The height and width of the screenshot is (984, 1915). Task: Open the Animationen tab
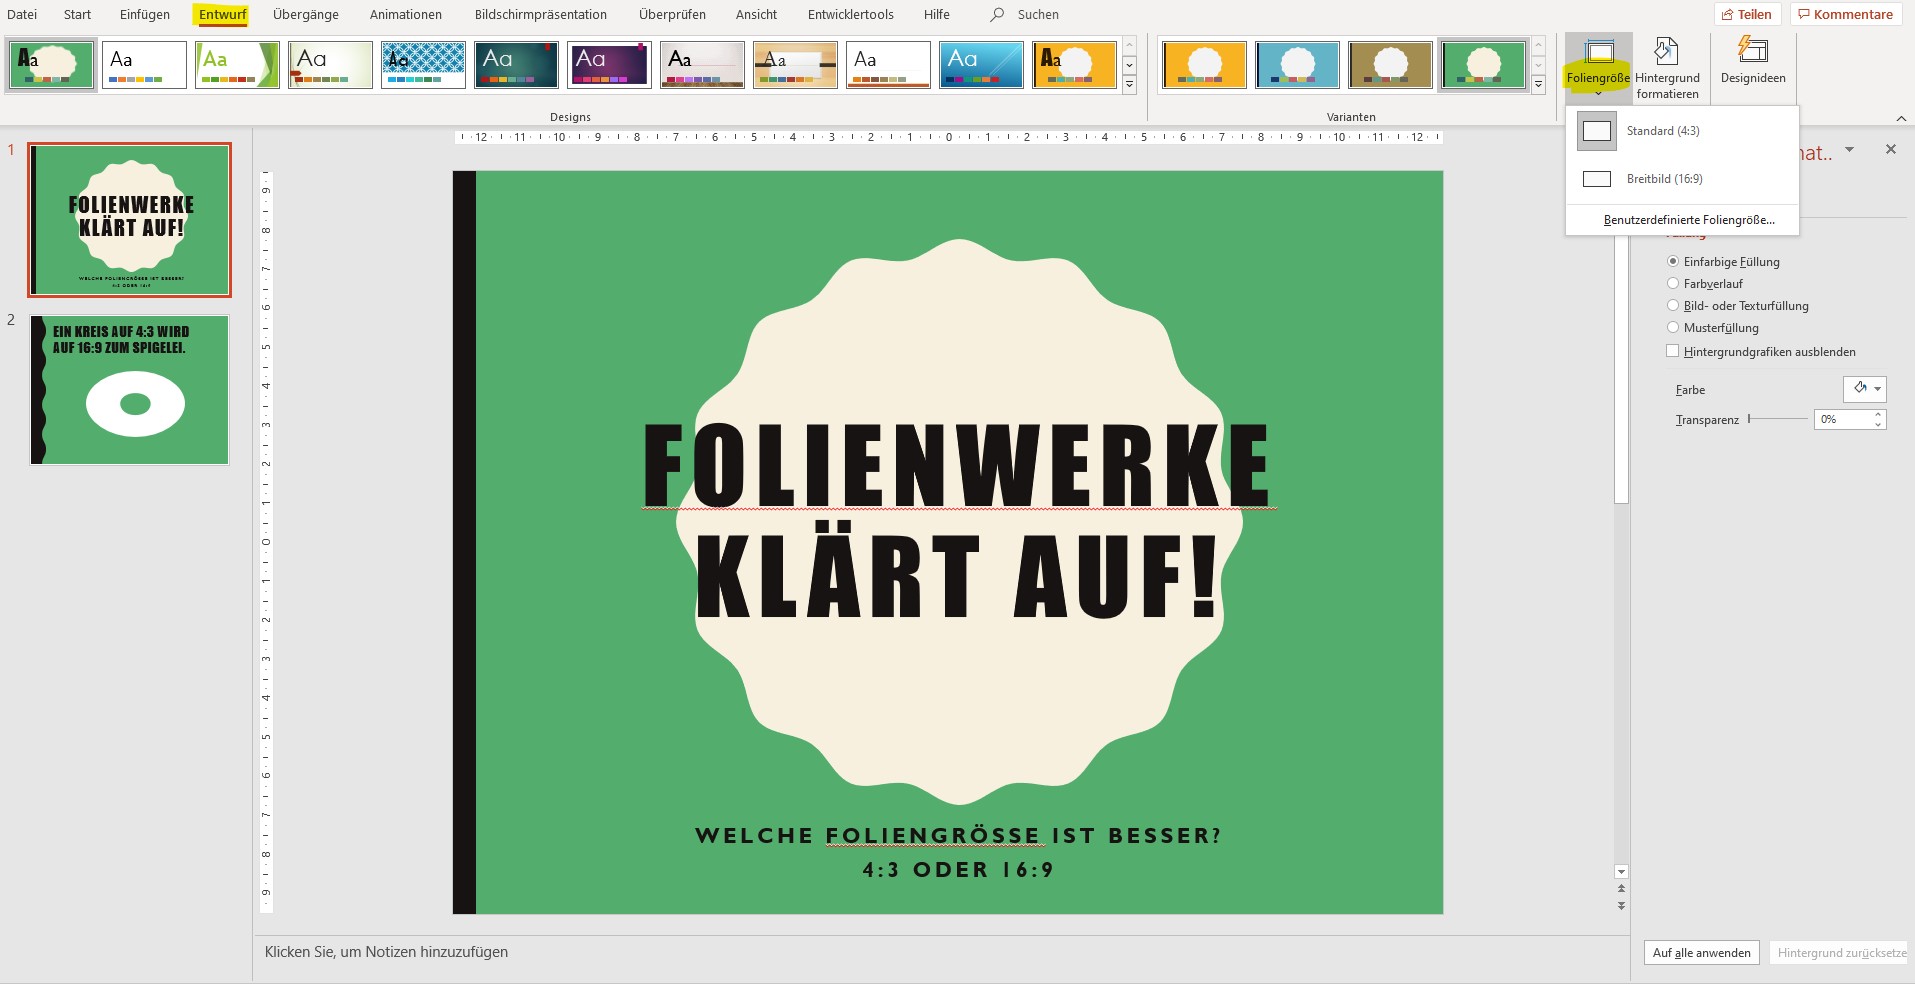[x=406, y=14]
